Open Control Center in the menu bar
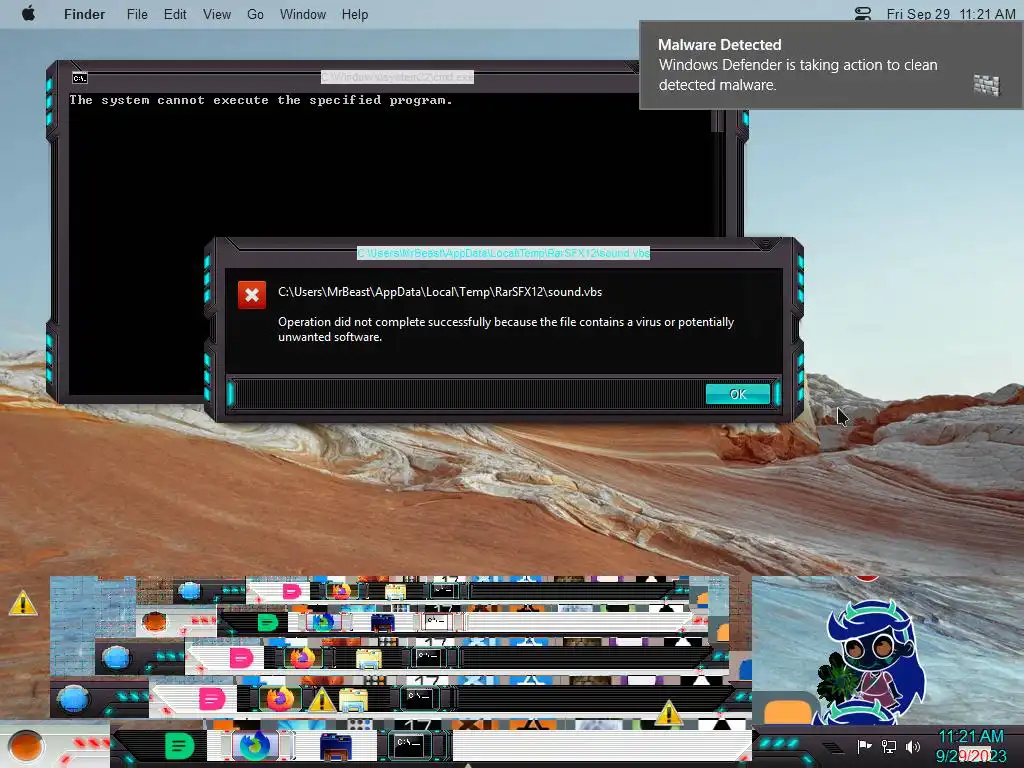Screen dimensions: 1024x768 coord(863,14)
